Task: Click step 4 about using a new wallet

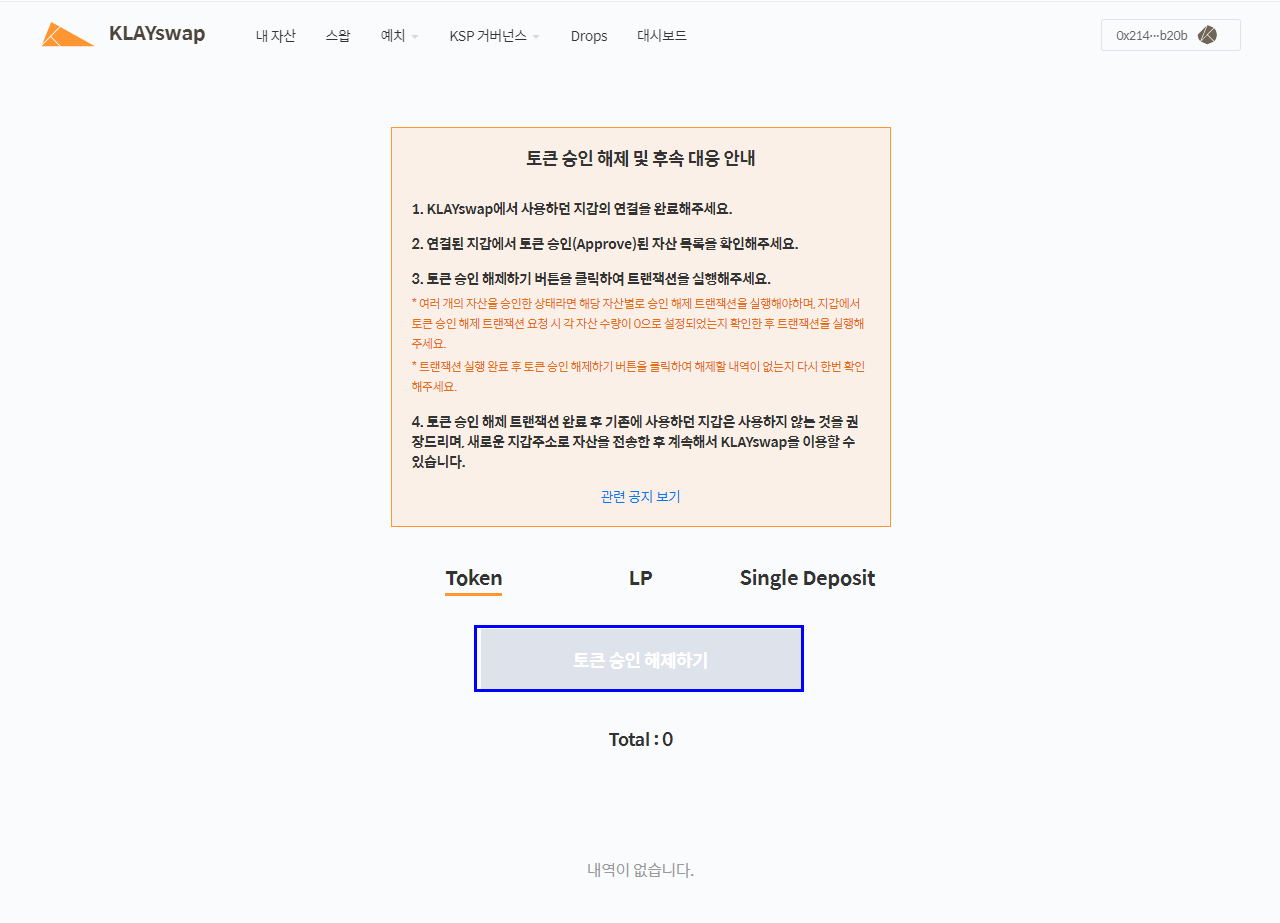Action: click(x=634, y=442)
